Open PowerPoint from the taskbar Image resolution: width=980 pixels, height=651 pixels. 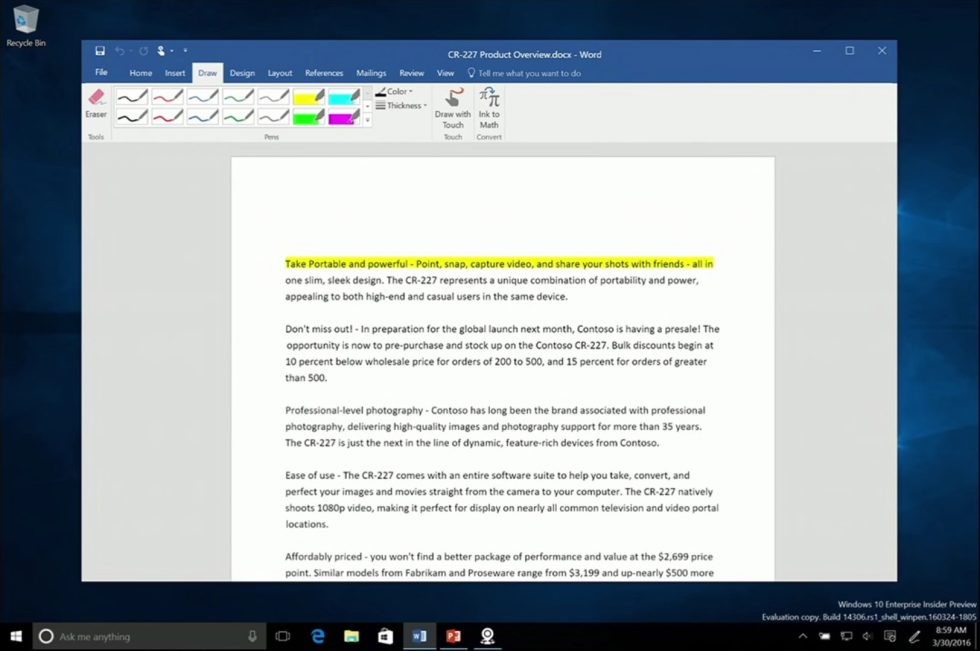[x=453, y=636]
